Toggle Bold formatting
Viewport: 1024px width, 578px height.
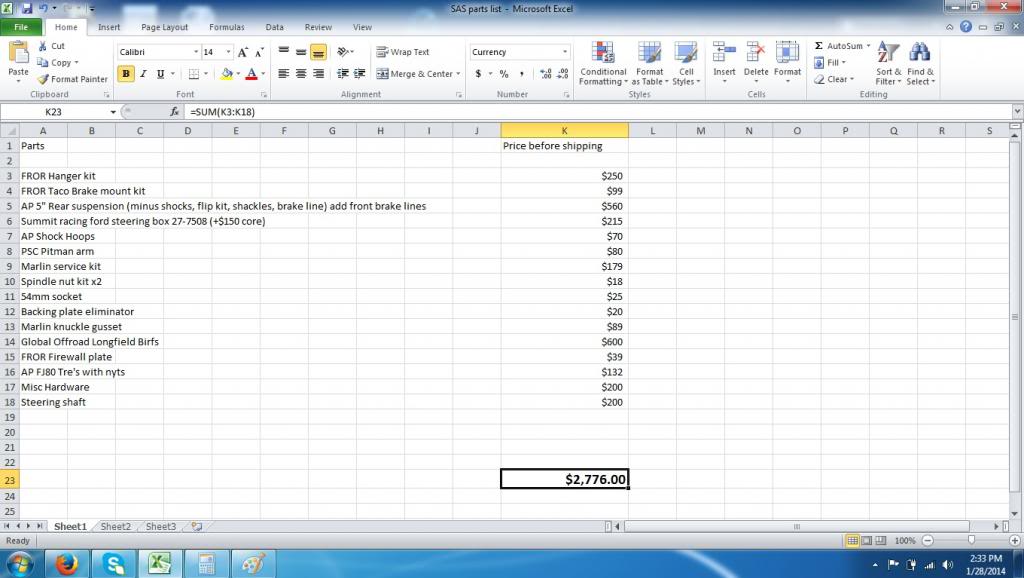(125, 74)
